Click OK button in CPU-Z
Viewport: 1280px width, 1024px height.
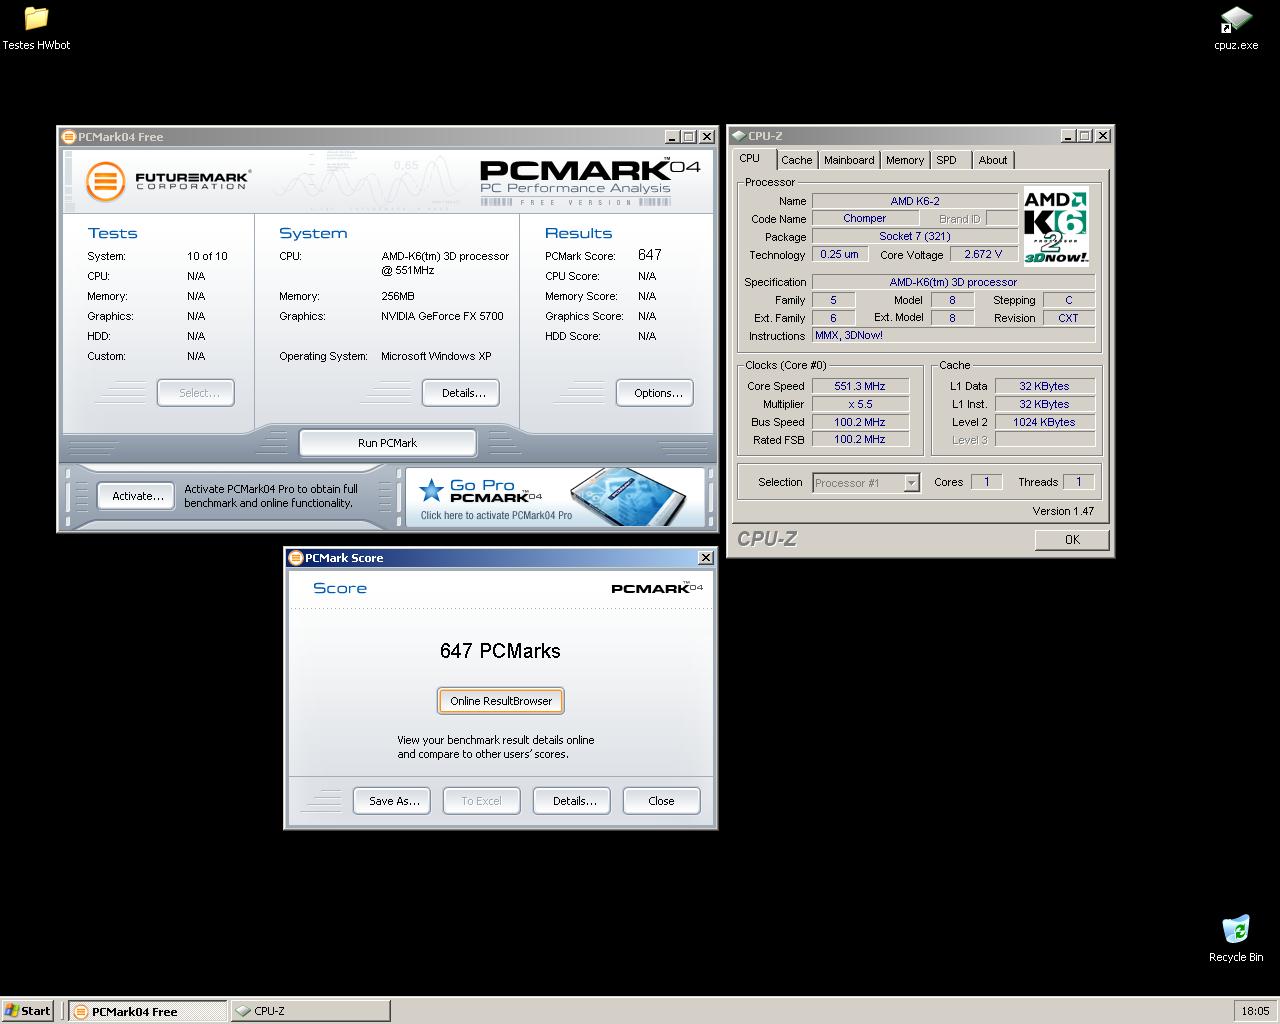click(x=1072, y=540)
